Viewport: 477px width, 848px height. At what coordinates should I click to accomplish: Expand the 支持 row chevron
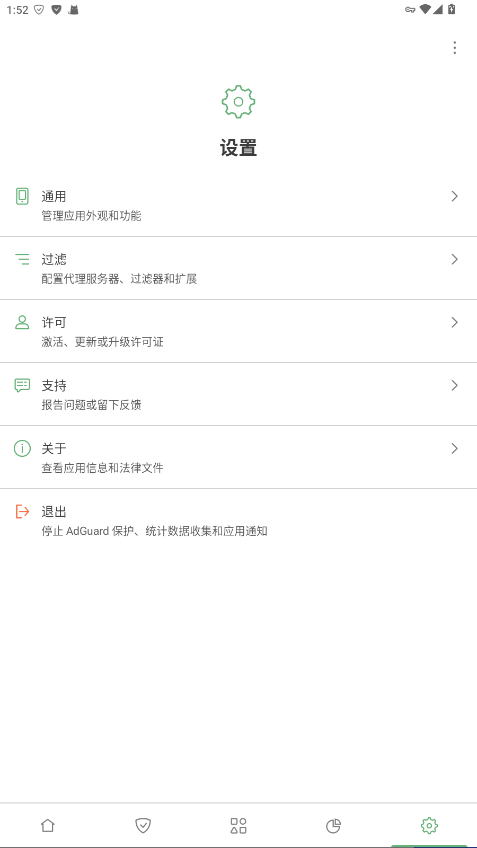click(x=454, y=386)
